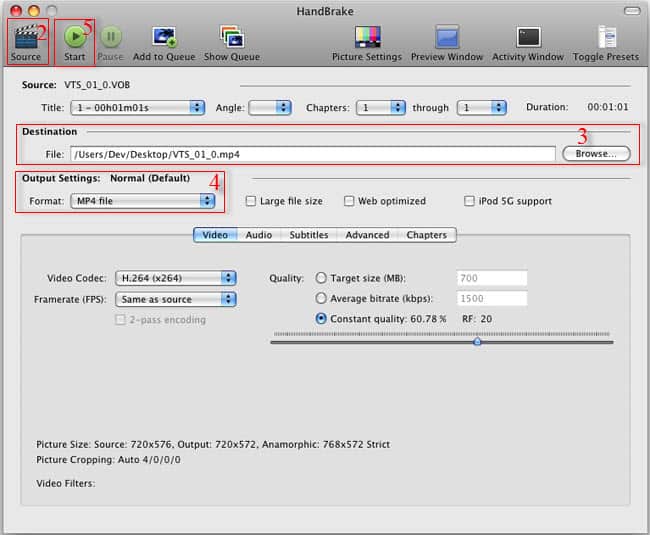
Task: Click the Toggle Presets icon
Action: 607,37
